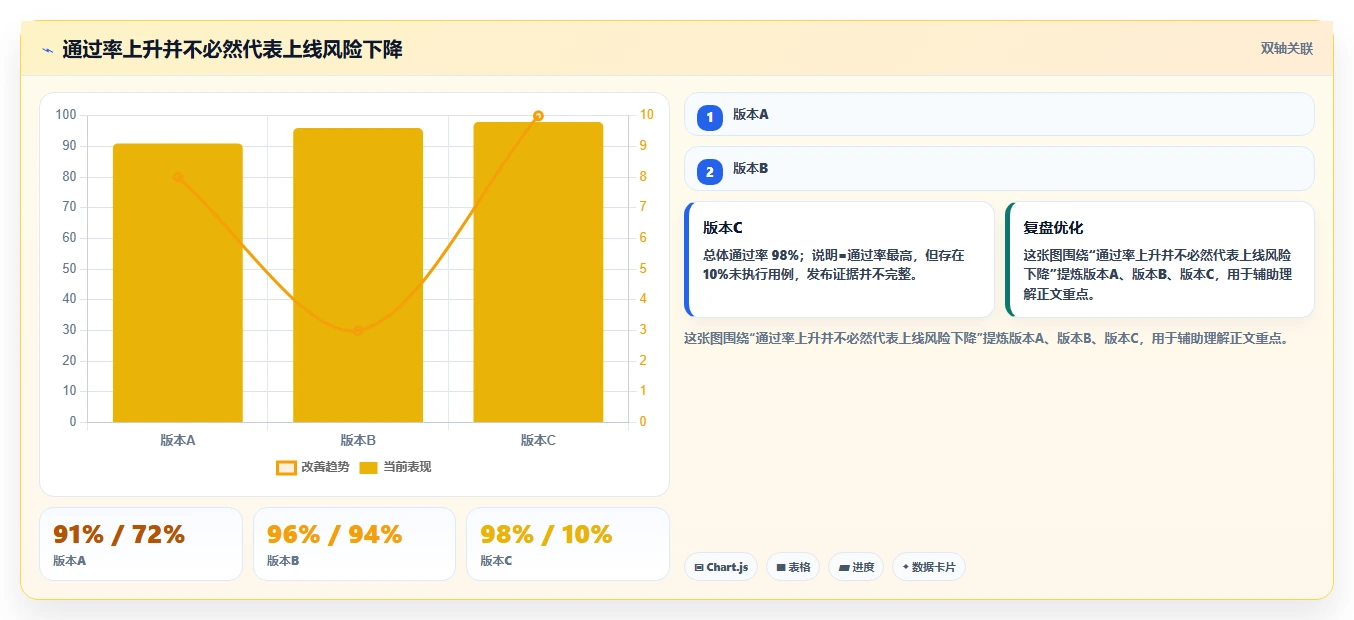Toggle the 改善趋势 legend entry
The height and width of the screenshot is (620, 1354).
point(313,467)
